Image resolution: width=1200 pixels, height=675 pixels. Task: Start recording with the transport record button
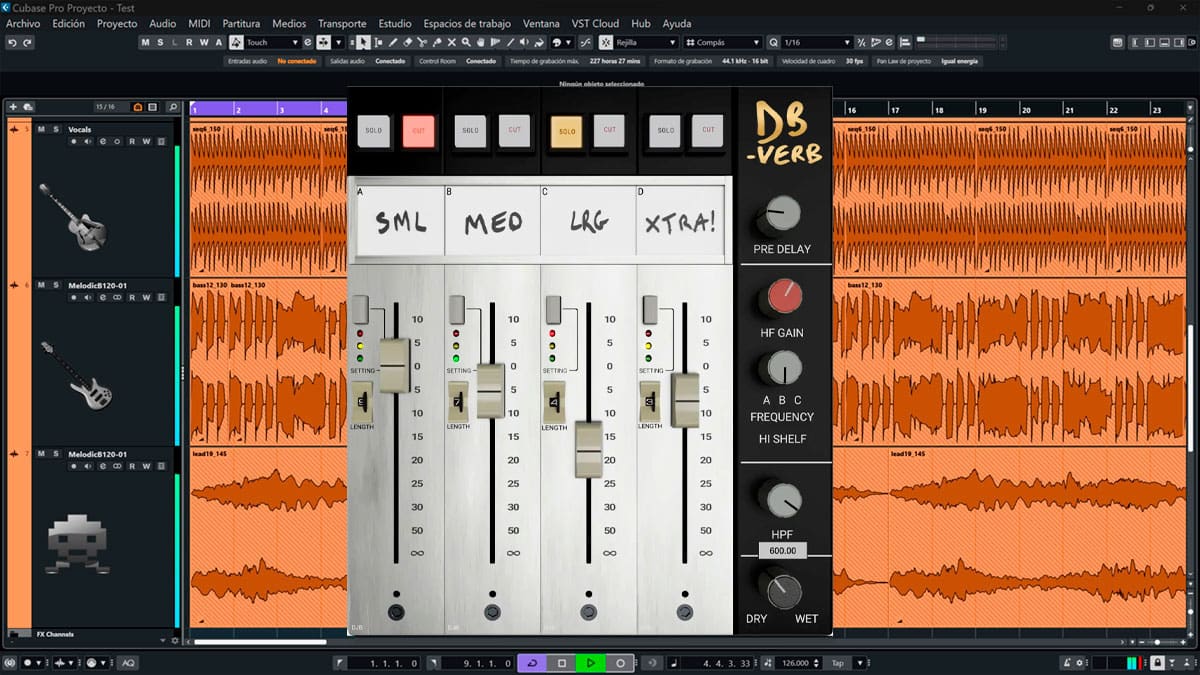pos(620,663)
